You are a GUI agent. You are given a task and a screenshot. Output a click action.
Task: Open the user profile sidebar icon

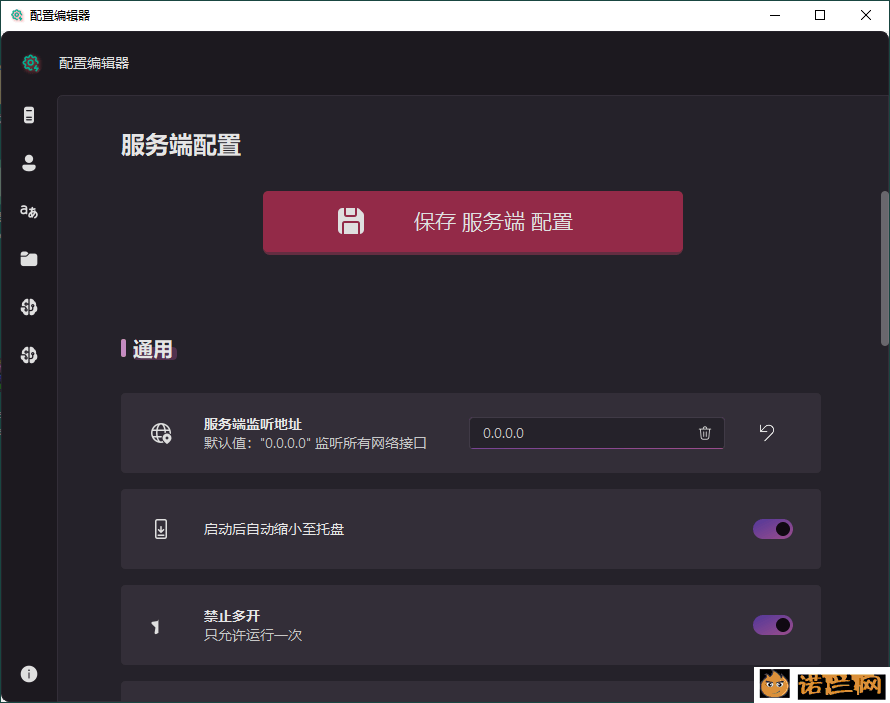pyautogui.click(x=29, y=163)
